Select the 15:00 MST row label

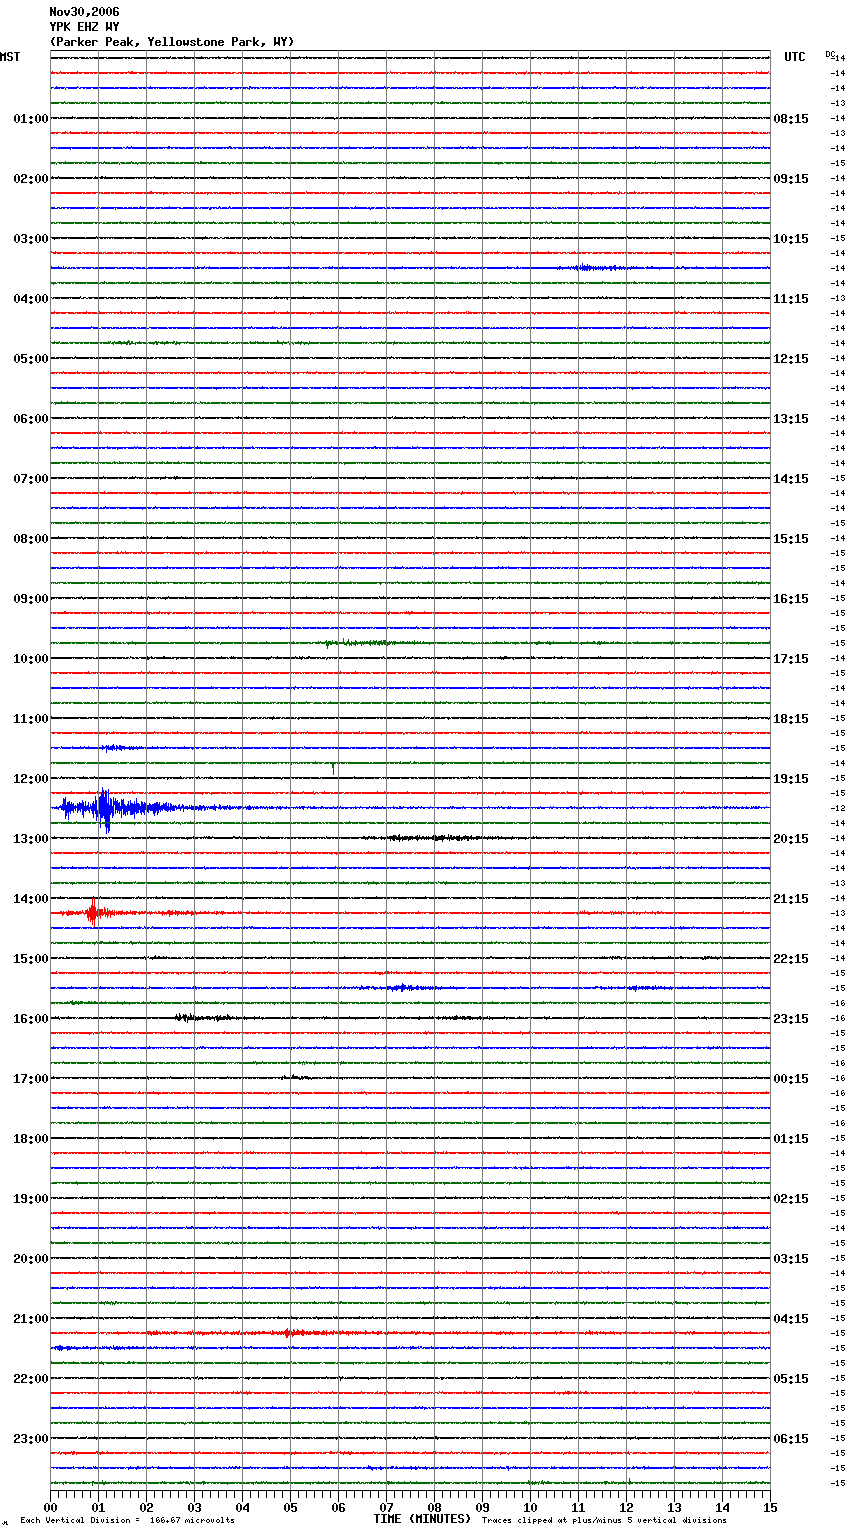31,959
